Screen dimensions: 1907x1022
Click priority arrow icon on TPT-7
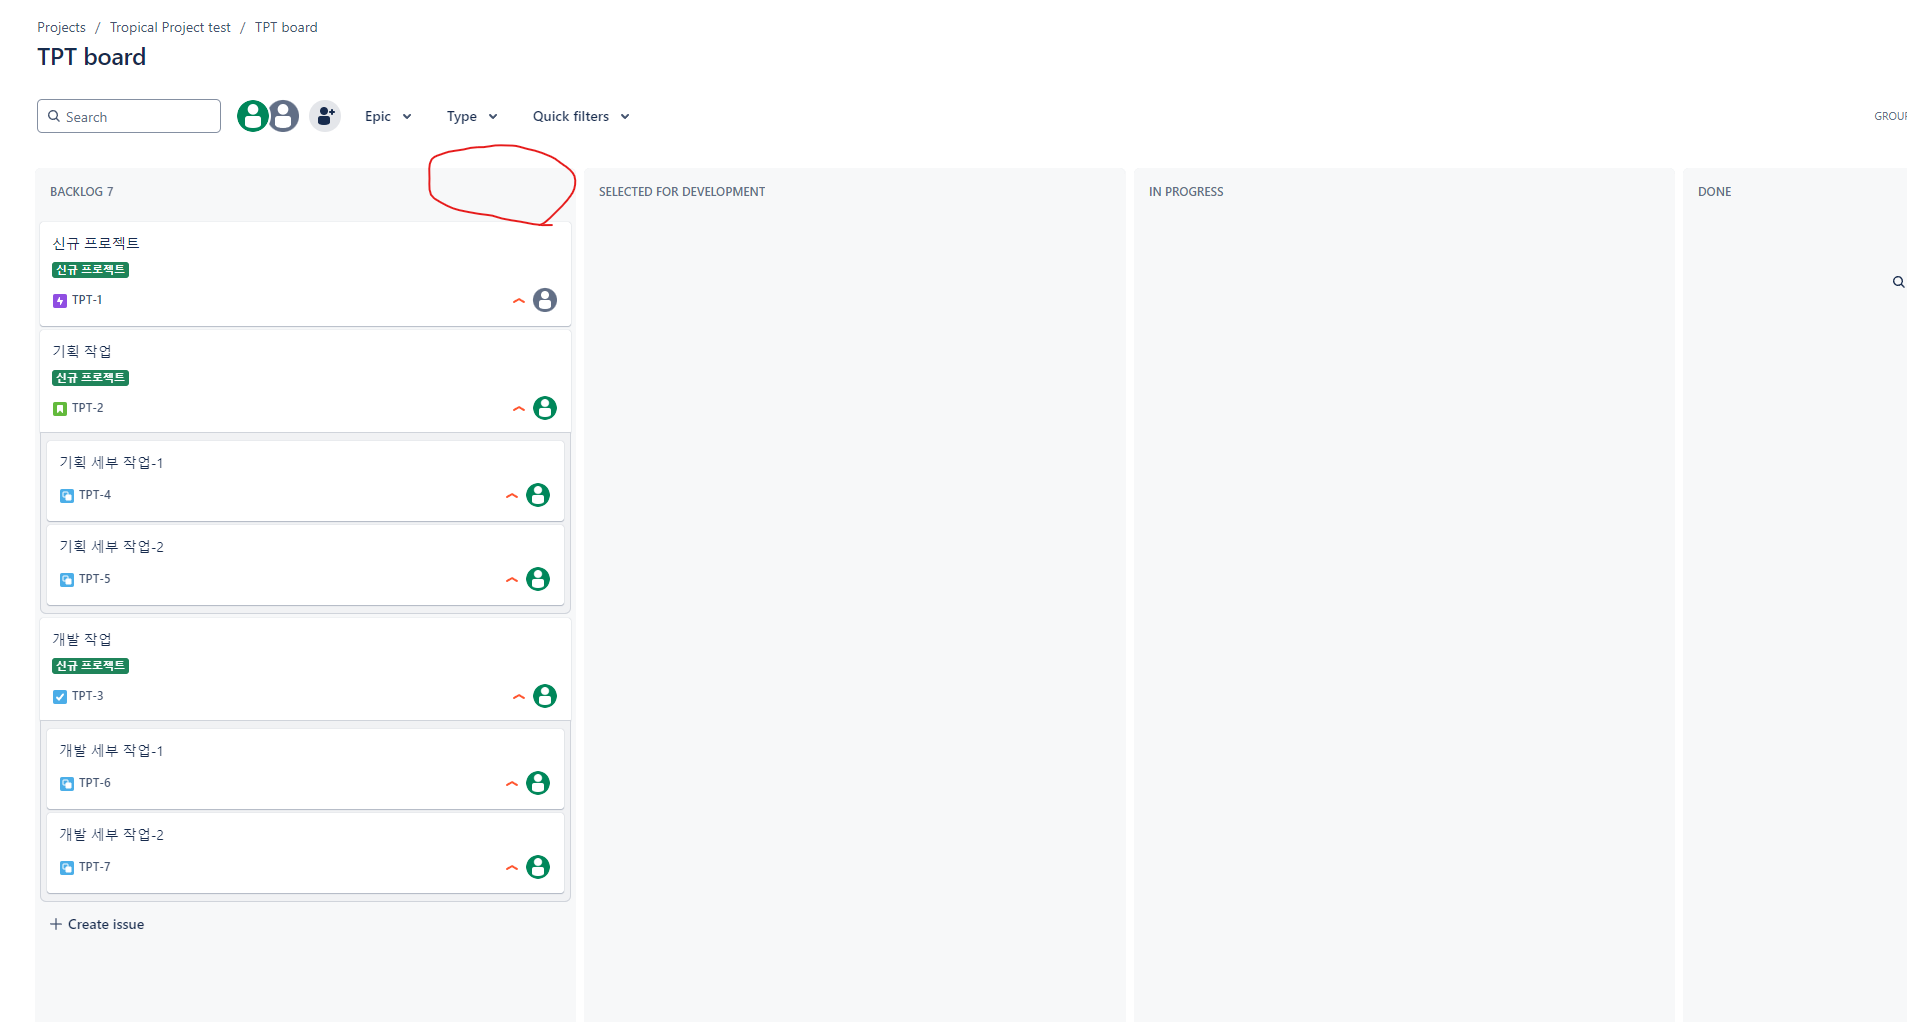click(x=512, y=867)
